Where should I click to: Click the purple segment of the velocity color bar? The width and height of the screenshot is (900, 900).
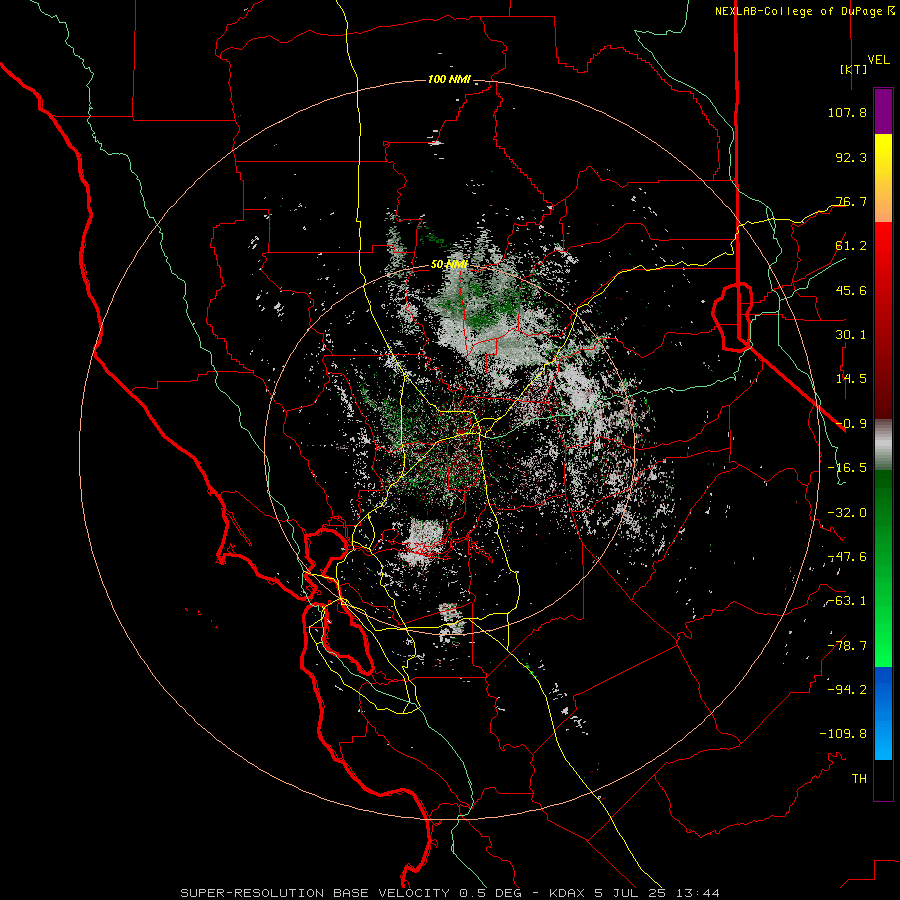point(883,112)
